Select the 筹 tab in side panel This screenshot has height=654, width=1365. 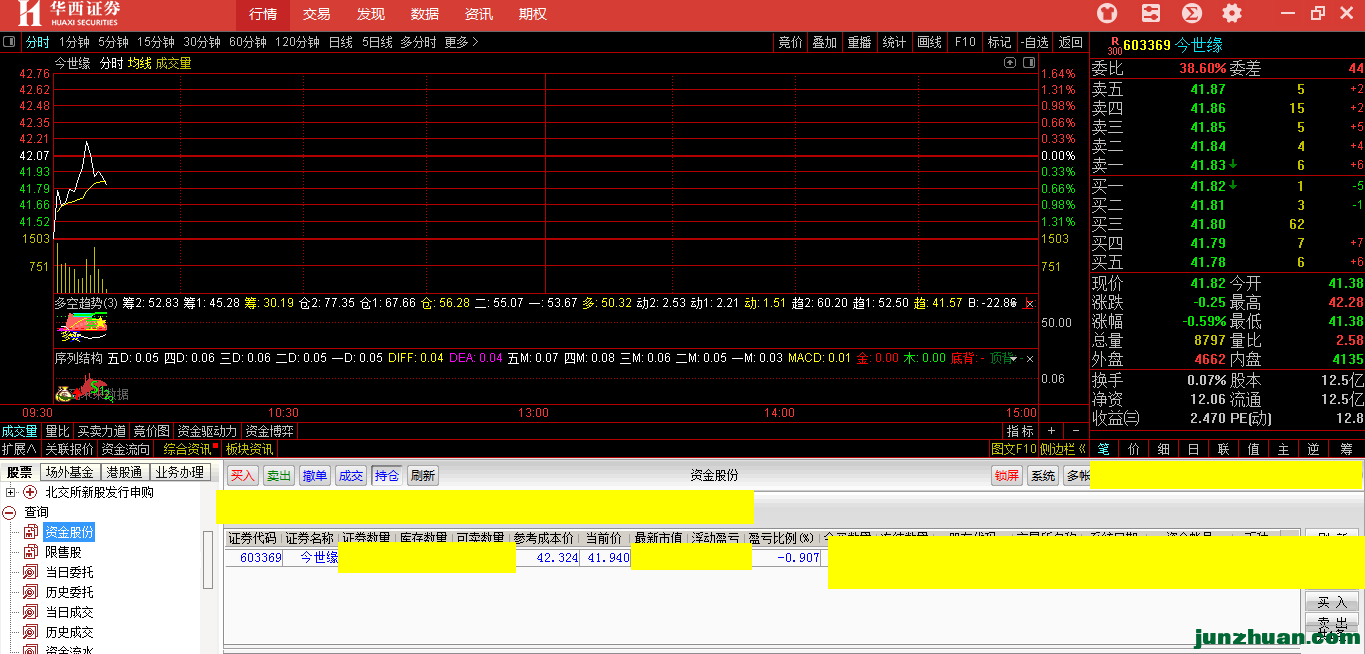click(x=1347, y=449)
